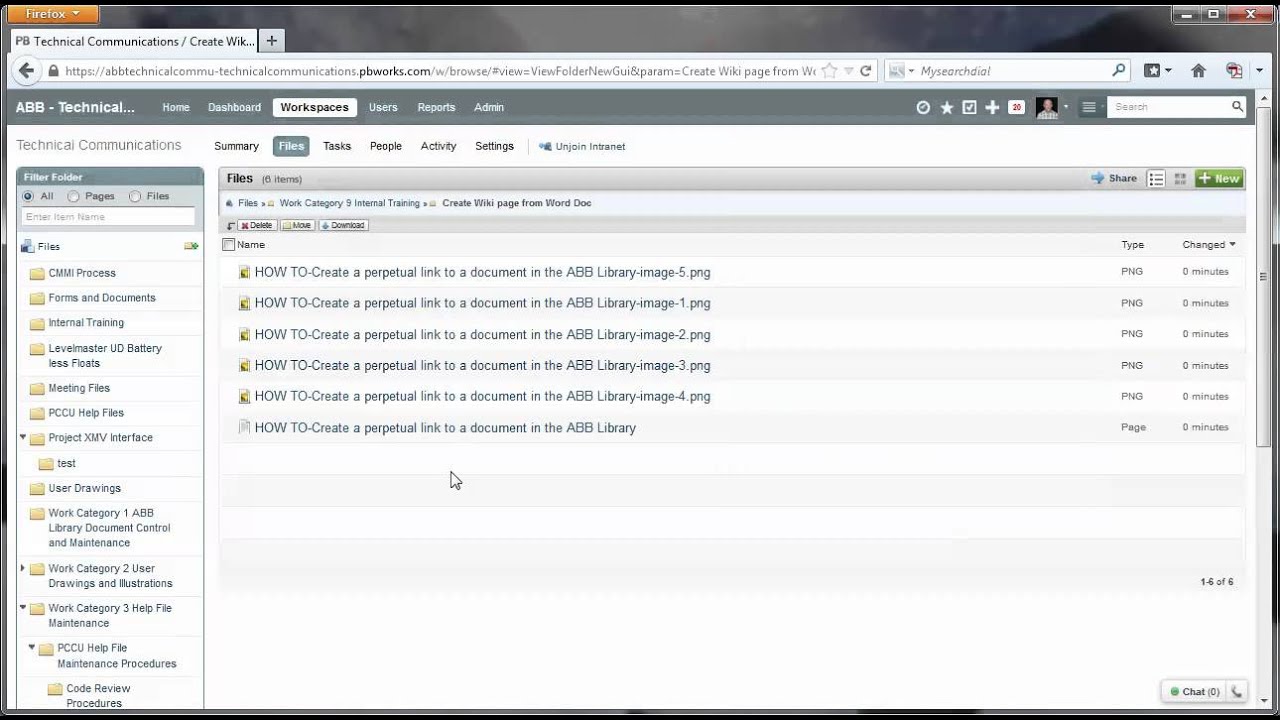The width and height of the screenshot is (1280, 720).
Task: Click icon of image-1.png file
Action: 244,303
